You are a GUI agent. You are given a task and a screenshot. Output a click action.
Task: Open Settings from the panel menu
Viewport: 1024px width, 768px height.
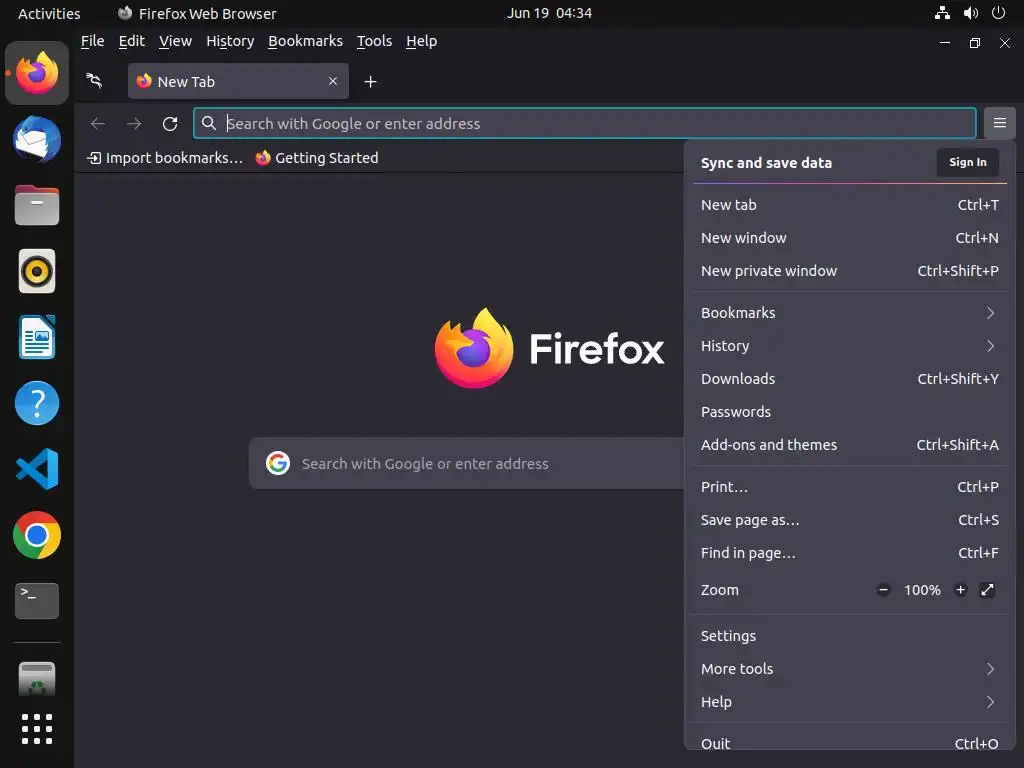(x=849, y=636)
